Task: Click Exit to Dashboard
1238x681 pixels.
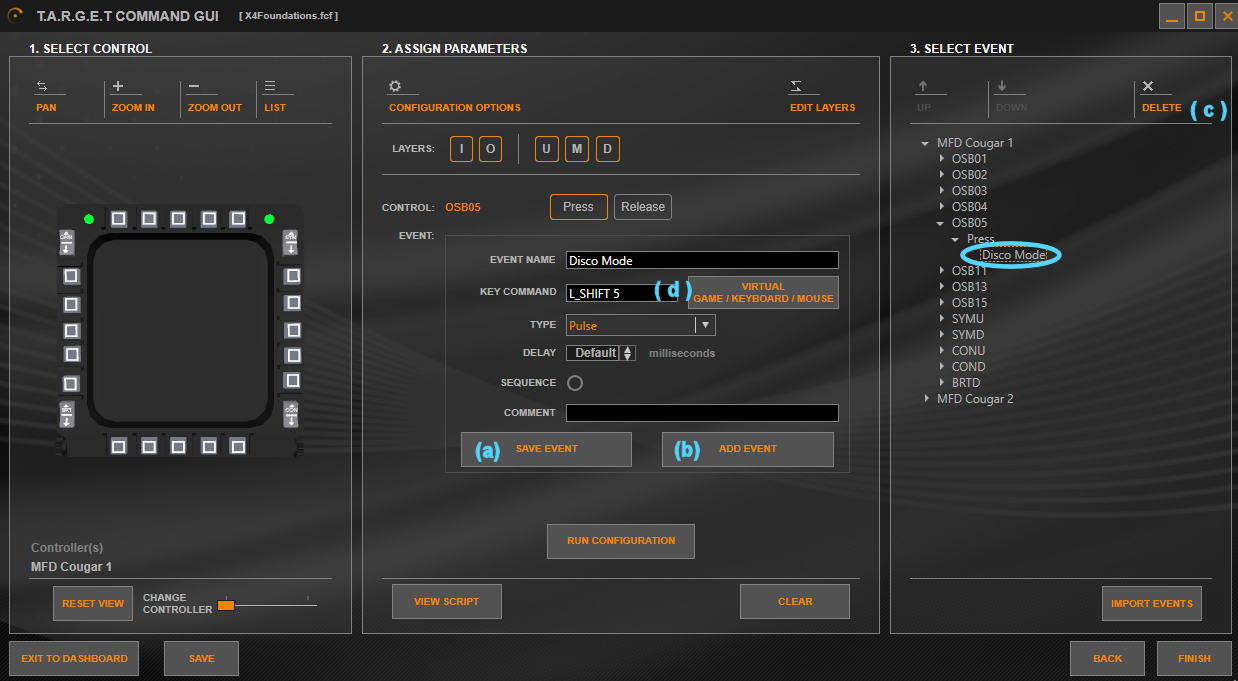Action: click(74, 659)
